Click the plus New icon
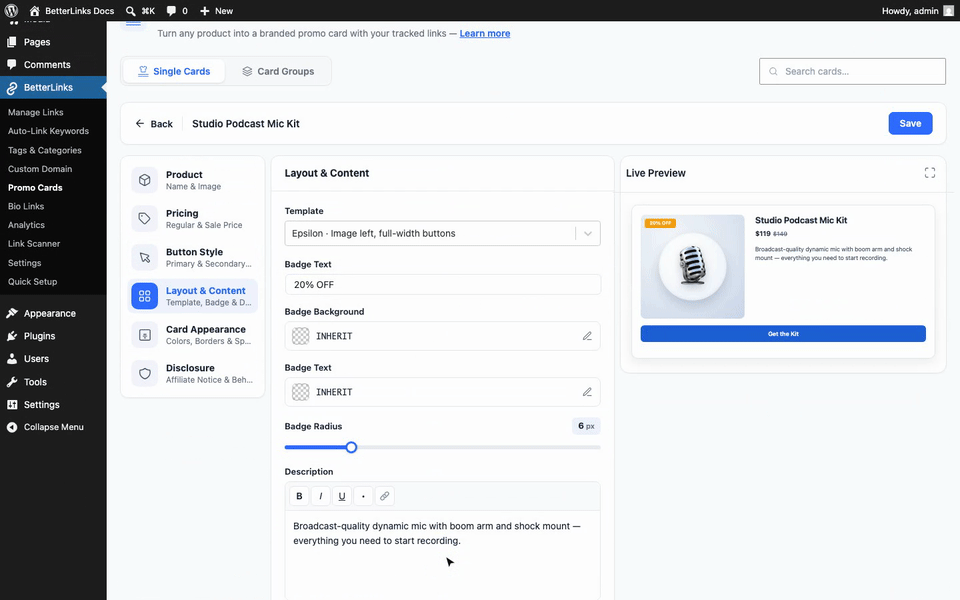Image resolution: width=960 pixels, height=600 pixels. (204, 10)
